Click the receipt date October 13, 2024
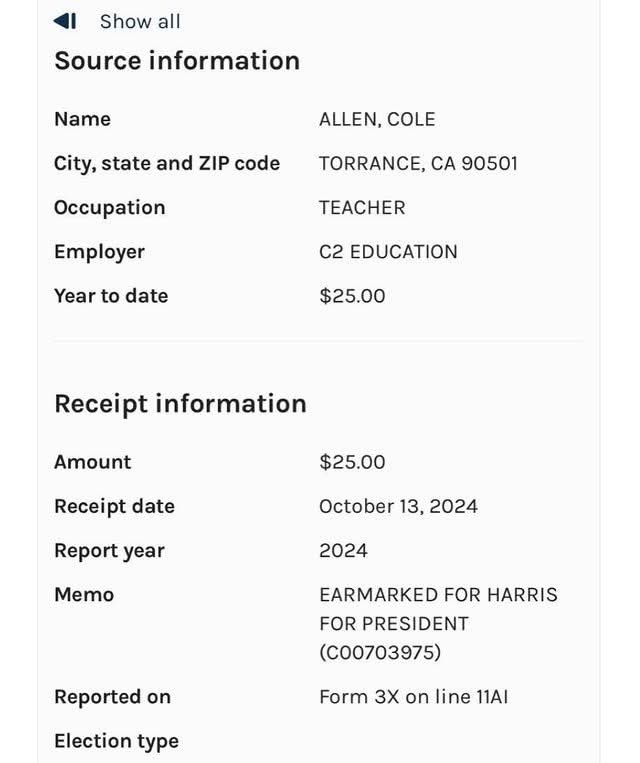The height and width of the screenshot is (763, 640). [398, 506]
